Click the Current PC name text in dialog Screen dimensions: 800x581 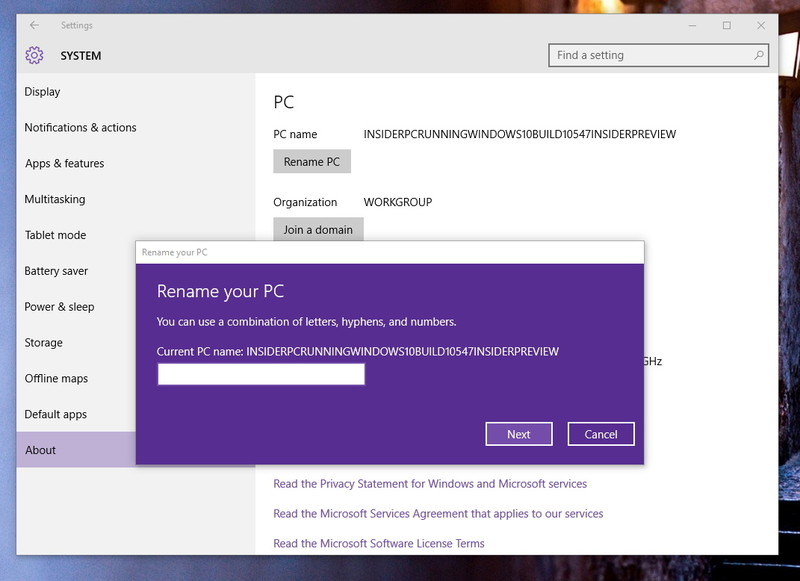coord(358,351)
